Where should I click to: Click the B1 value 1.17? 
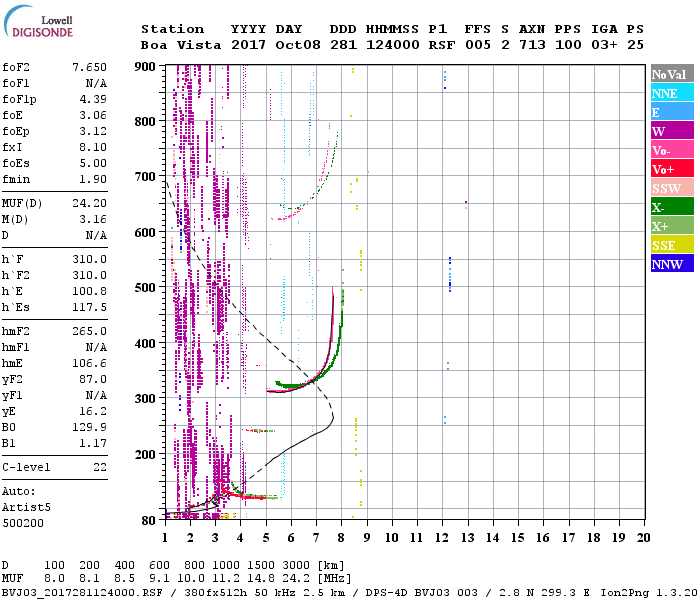tap(93, 443)
